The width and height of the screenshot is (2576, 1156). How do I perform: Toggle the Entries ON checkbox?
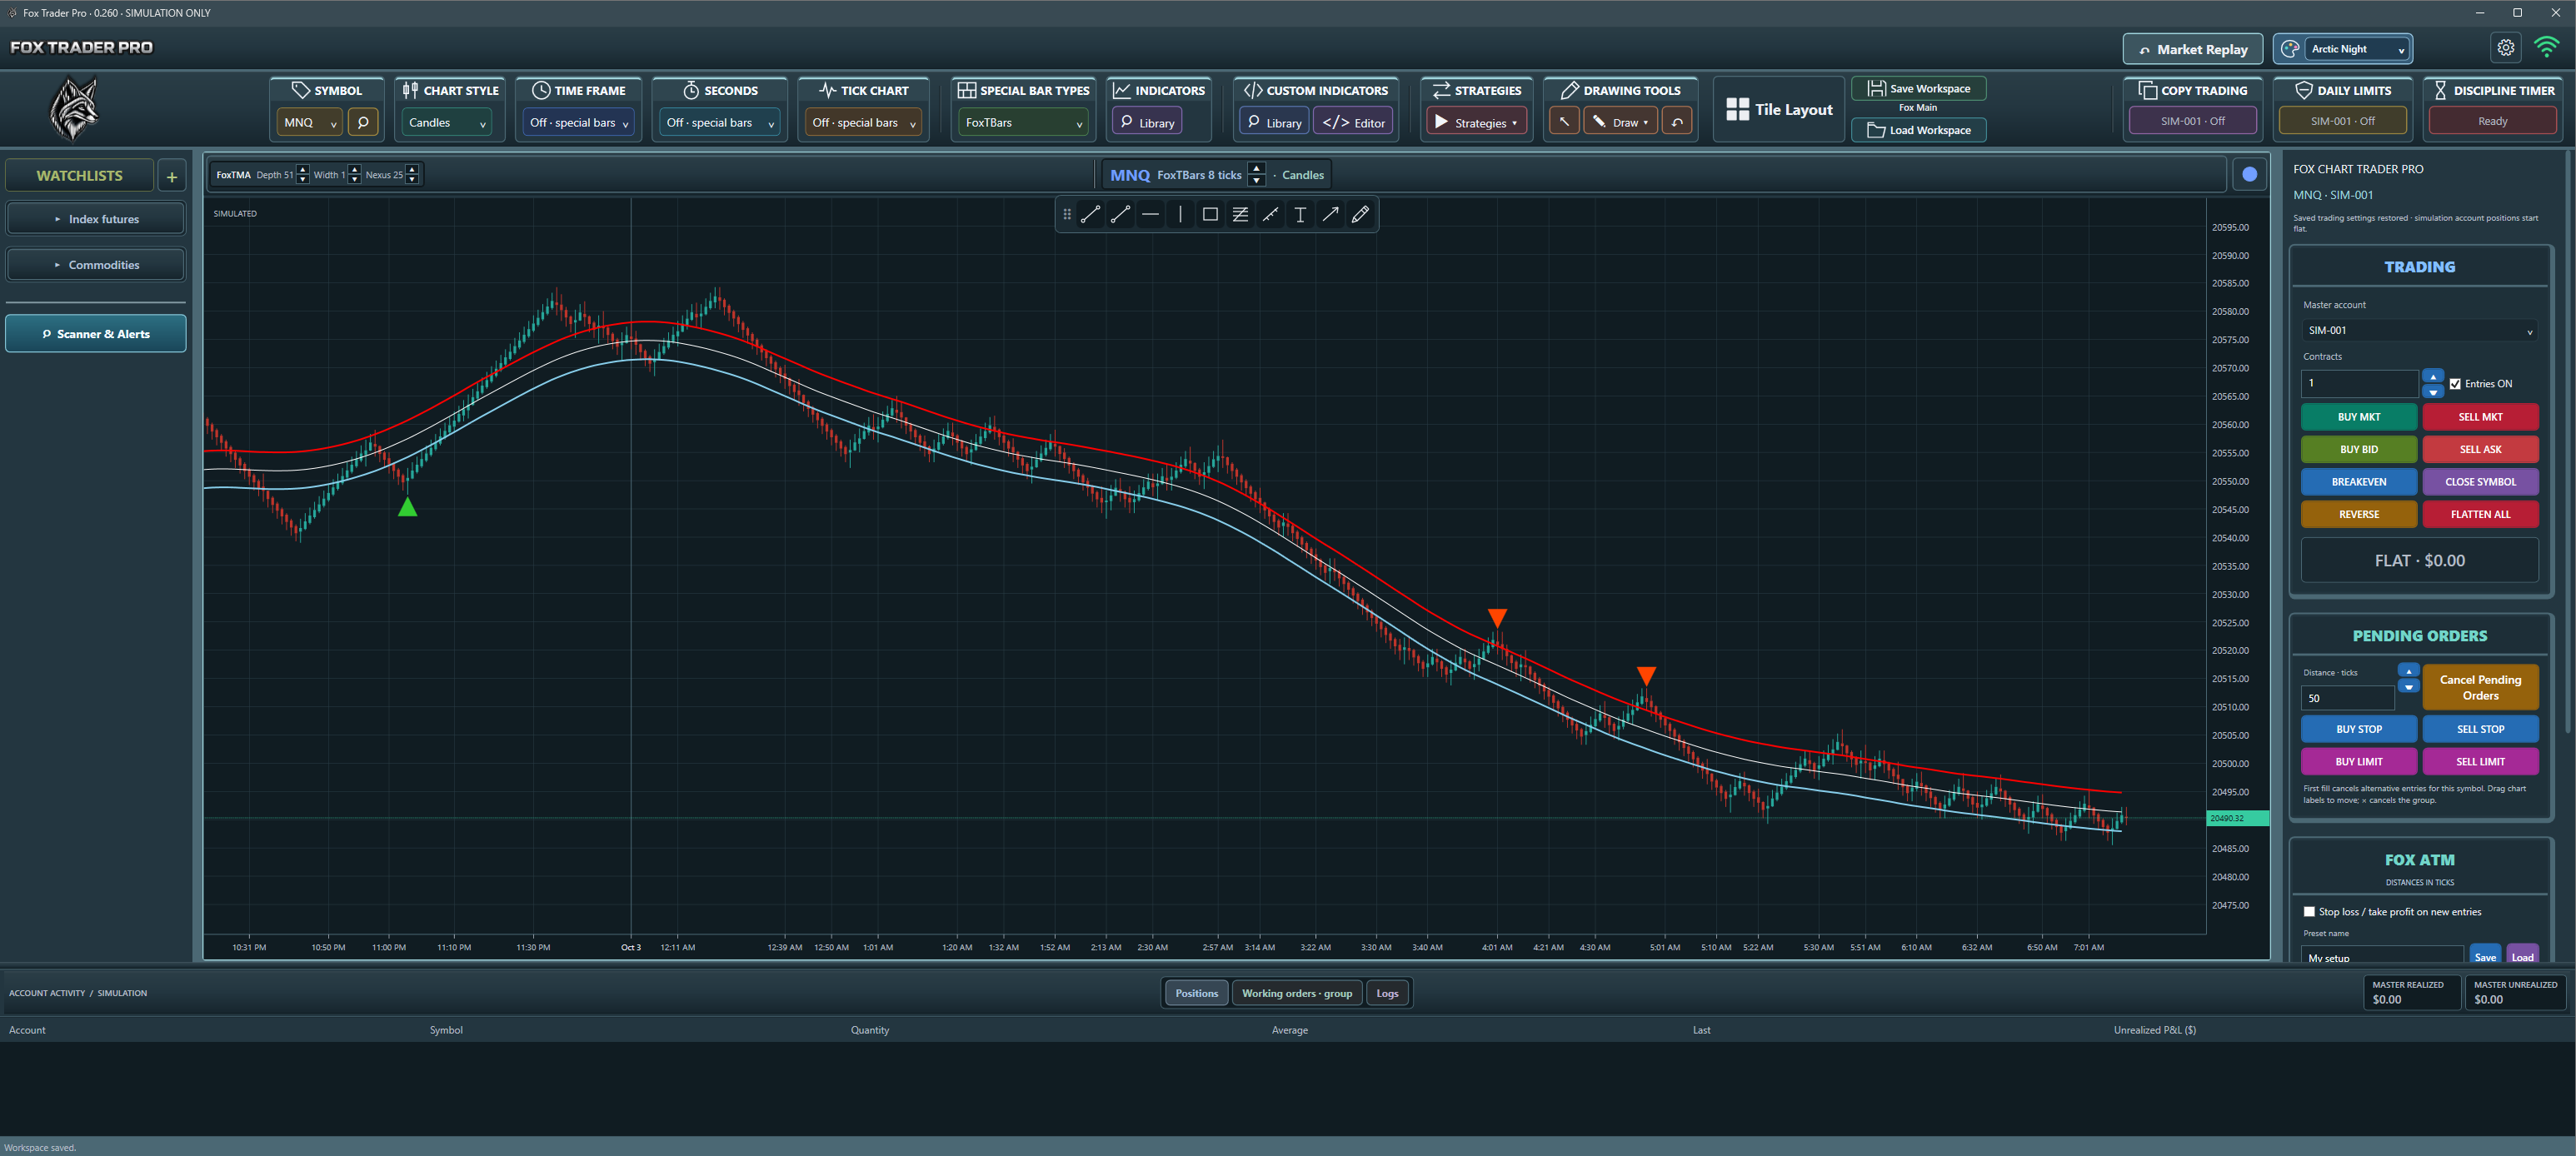(x=2455, y=384)
